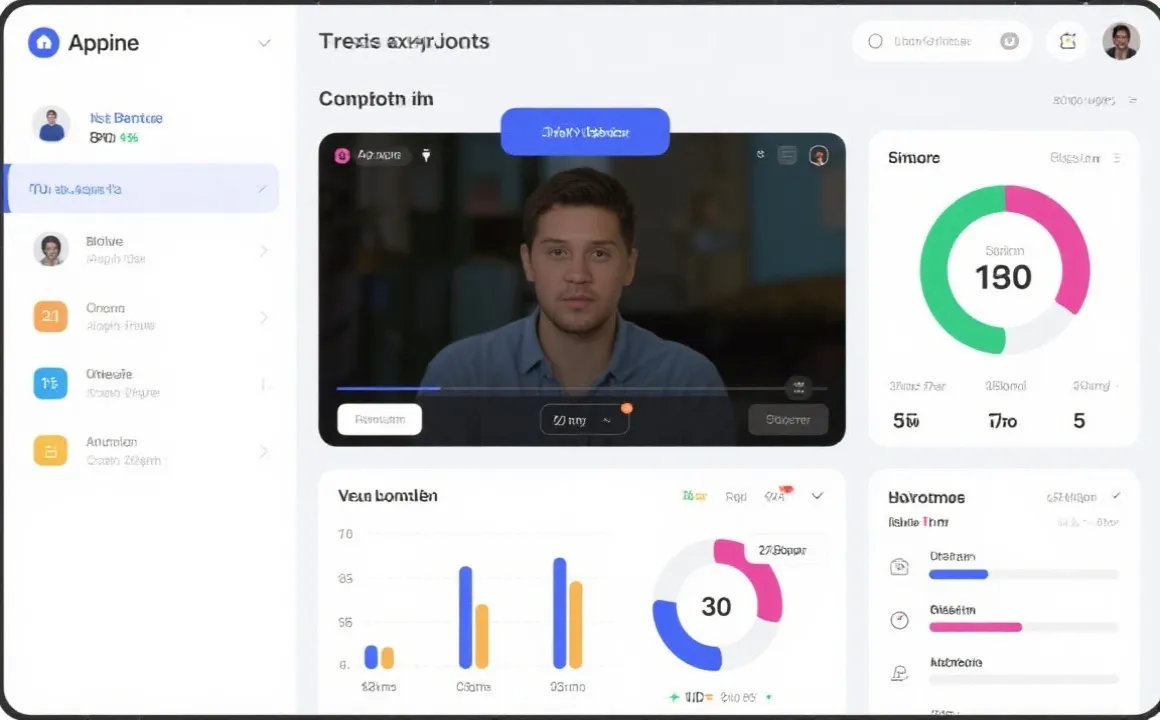Viewport: 1160px width, 720px height.
Task: Click the microphone icon in video header
Action: [426, 155]
